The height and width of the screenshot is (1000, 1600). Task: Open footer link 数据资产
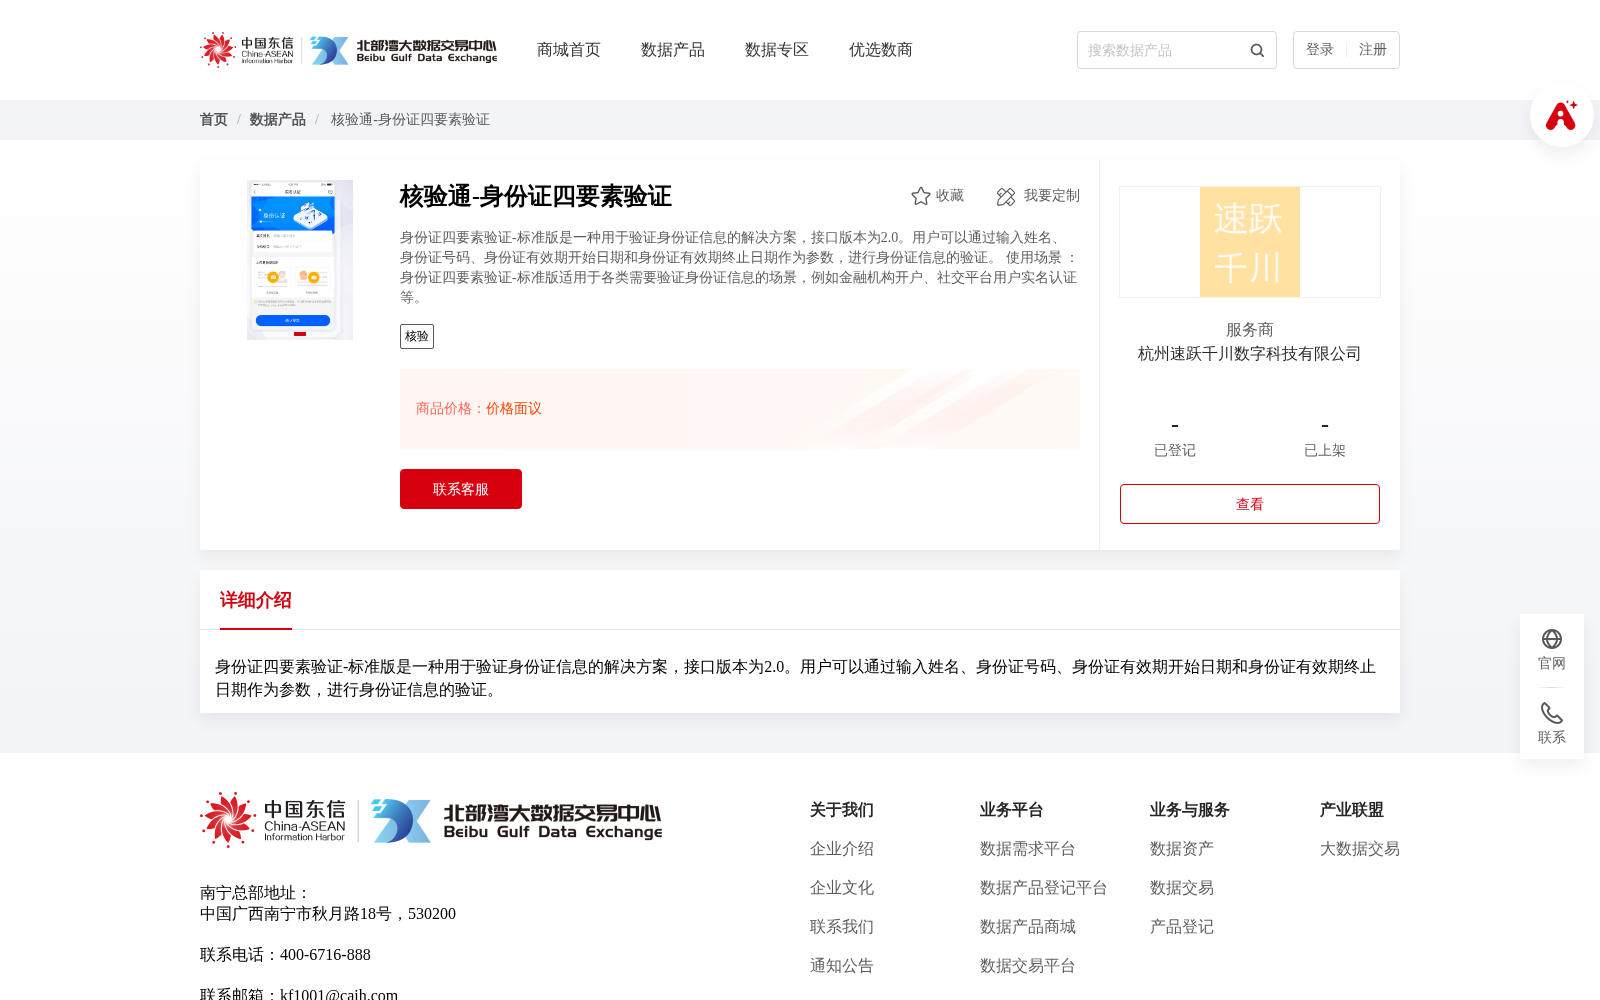point(1182,849)
